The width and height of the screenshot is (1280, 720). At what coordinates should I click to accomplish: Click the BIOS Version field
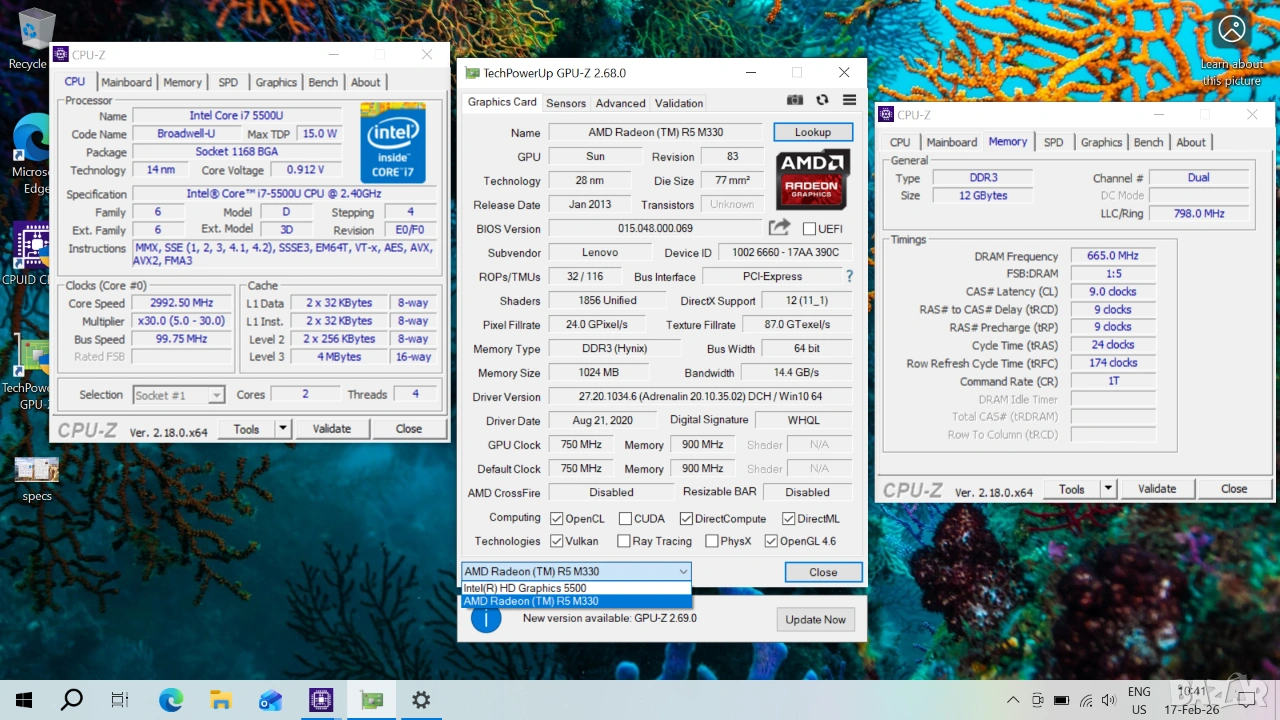655,229
